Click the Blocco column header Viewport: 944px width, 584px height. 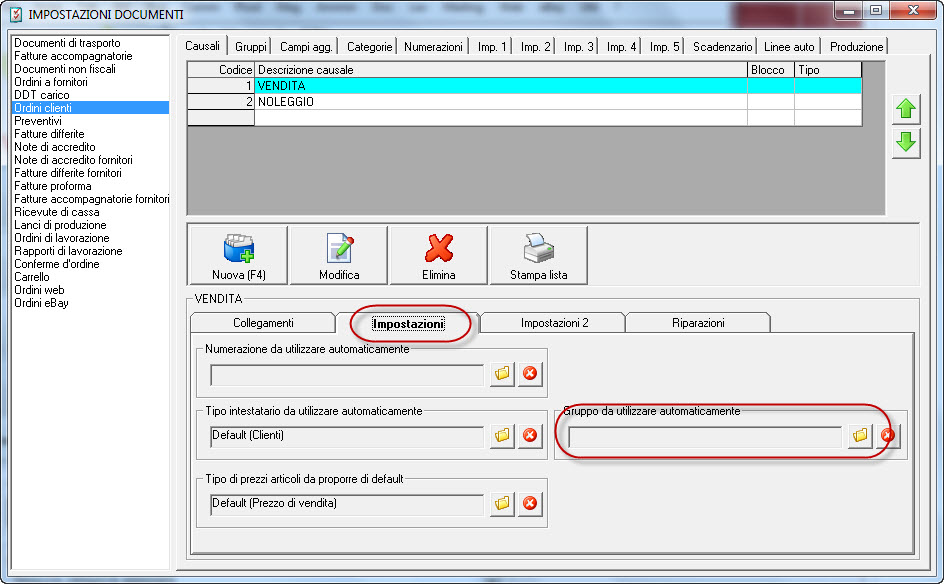click(771, 70)
